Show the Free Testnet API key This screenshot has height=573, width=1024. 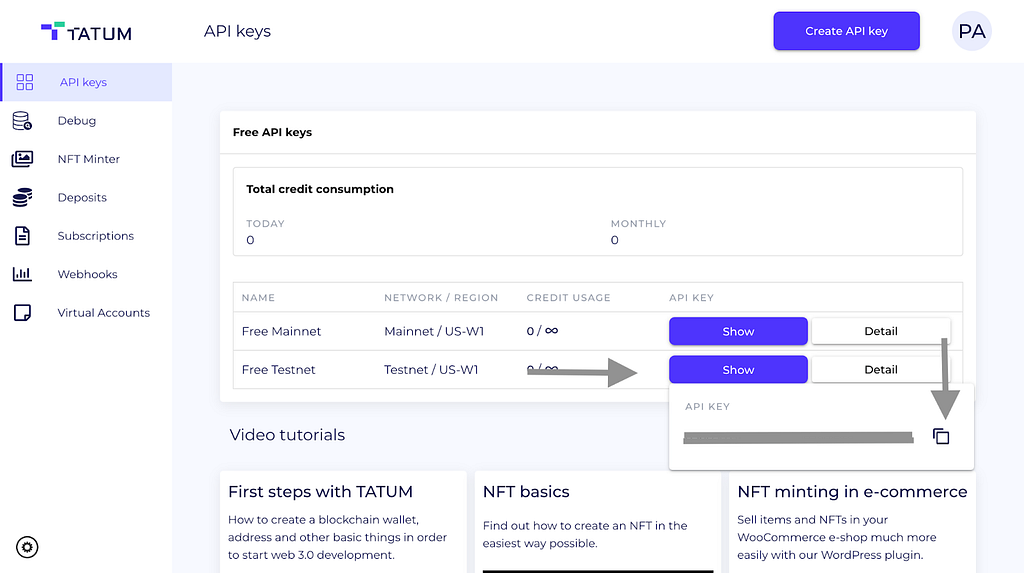click(x=738, y=370)
